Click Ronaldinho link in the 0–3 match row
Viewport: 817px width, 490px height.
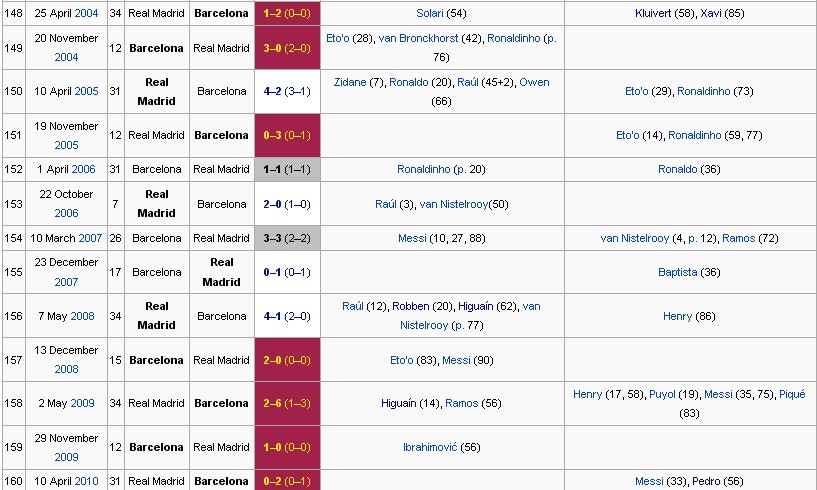pyautogui.click(x=695, y=135)
